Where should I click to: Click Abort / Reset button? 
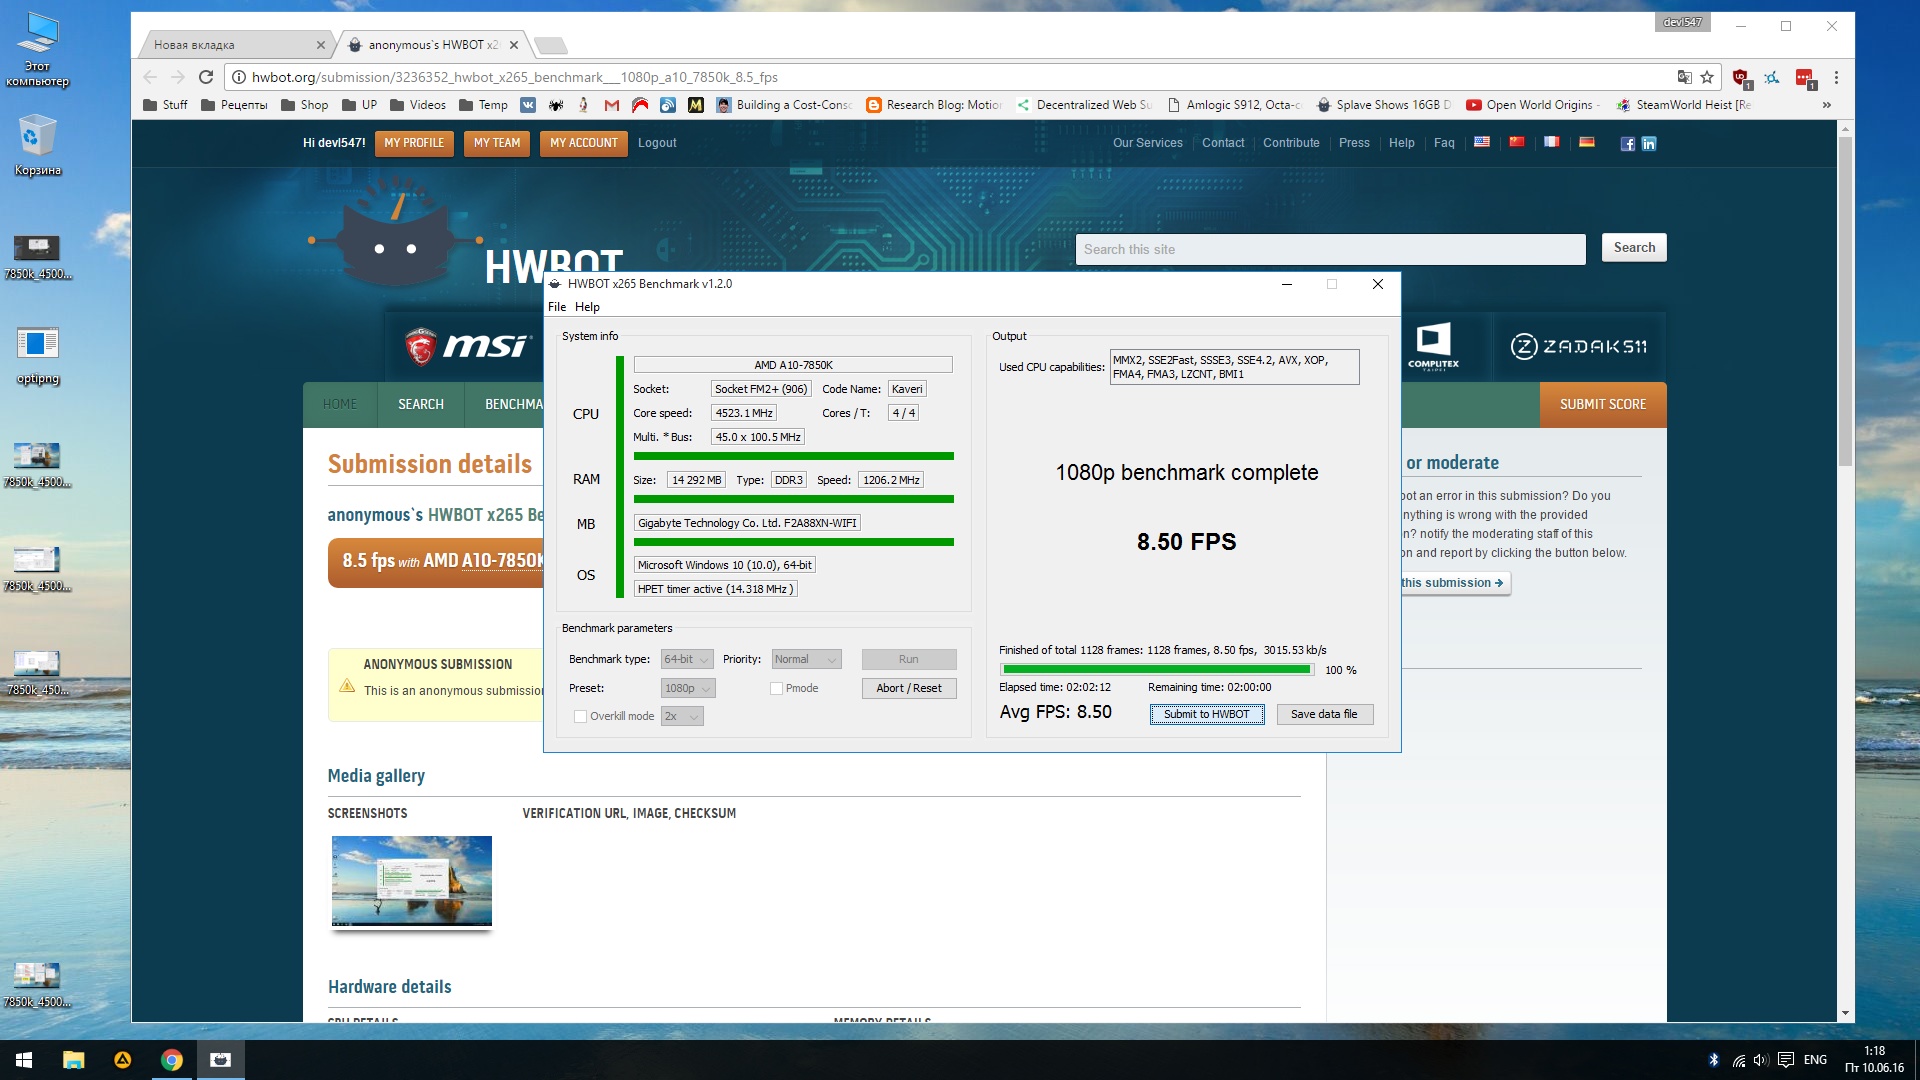click(909, 688)
